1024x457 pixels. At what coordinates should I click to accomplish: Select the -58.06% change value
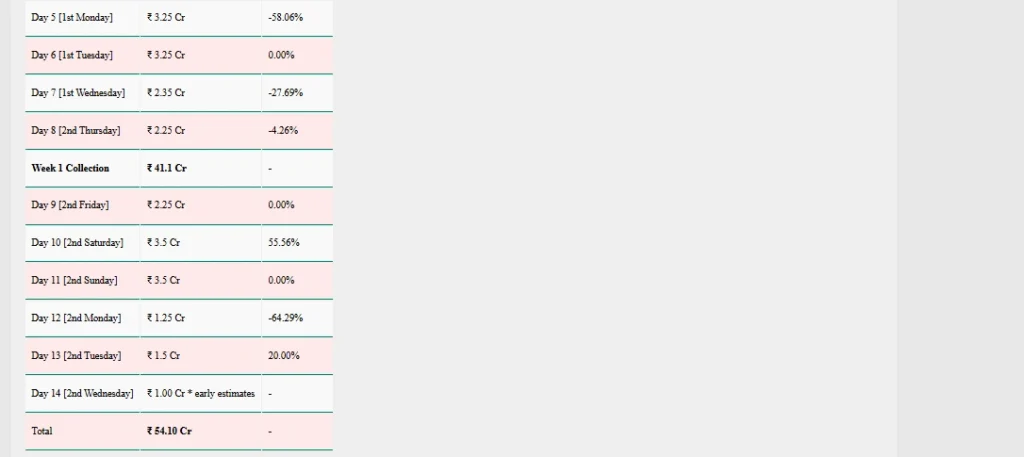pos(286,18)
